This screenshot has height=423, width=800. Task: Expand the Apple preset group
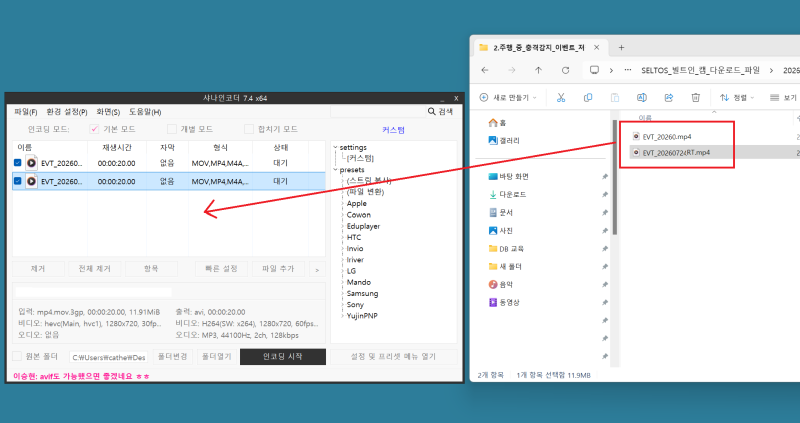click(342, 204)
